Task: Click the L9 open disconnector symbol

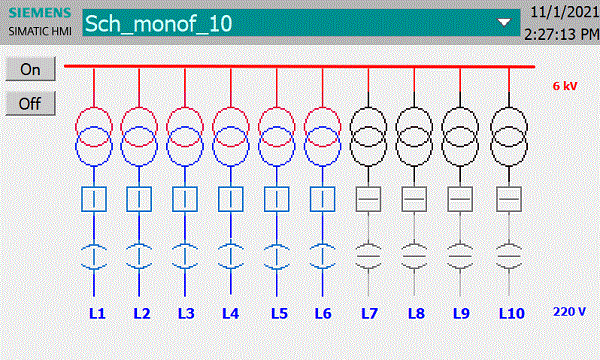Action: [460, 256]
